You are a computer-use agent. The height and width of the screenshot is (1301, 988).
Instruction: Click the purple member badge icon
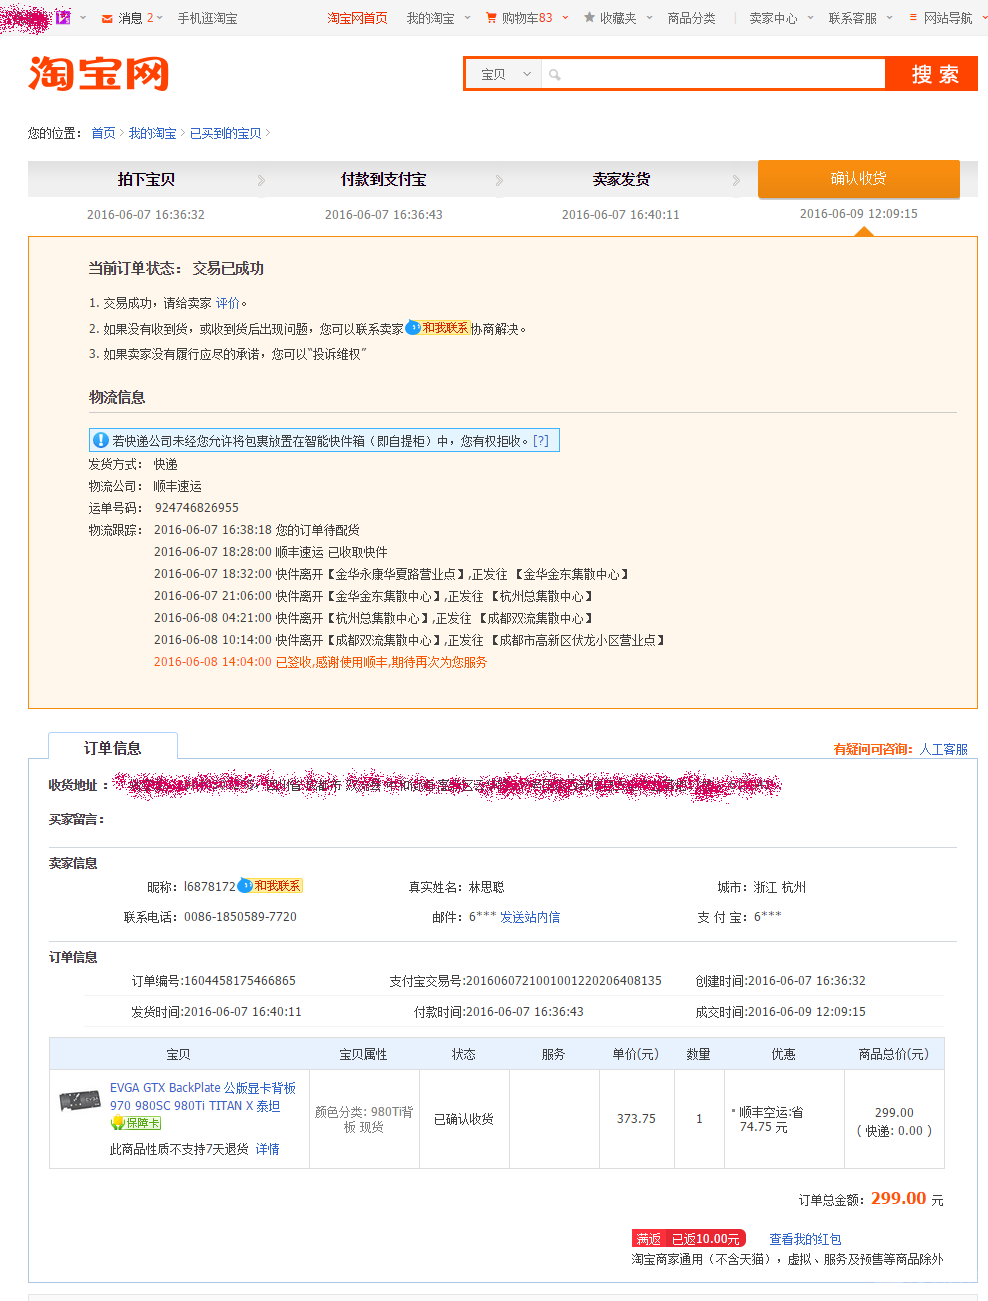[x=63, y=17]
